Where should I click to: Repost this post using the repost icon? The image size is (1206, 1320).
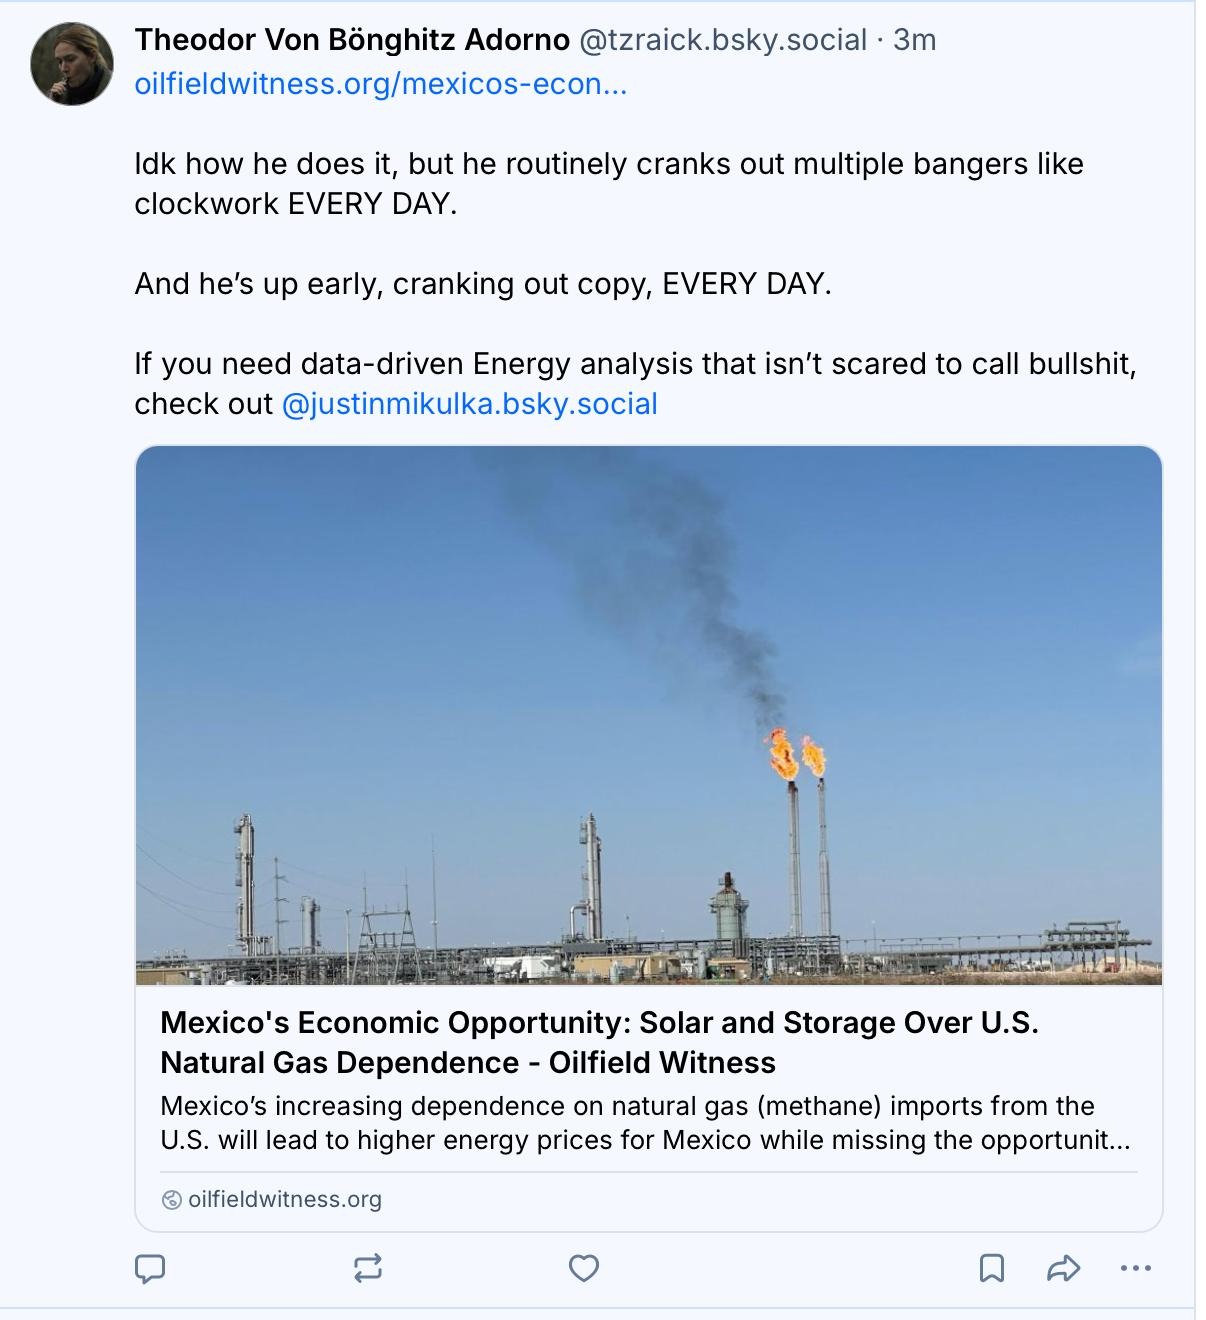point(367,1269)
